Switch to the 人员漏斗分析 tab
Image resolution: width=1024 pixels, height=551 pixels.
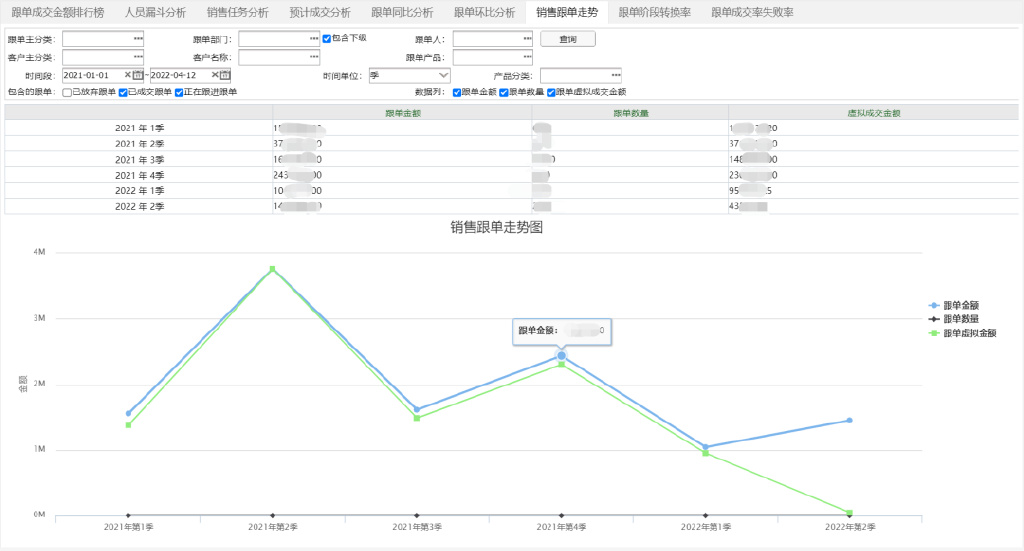pos(155,12)
